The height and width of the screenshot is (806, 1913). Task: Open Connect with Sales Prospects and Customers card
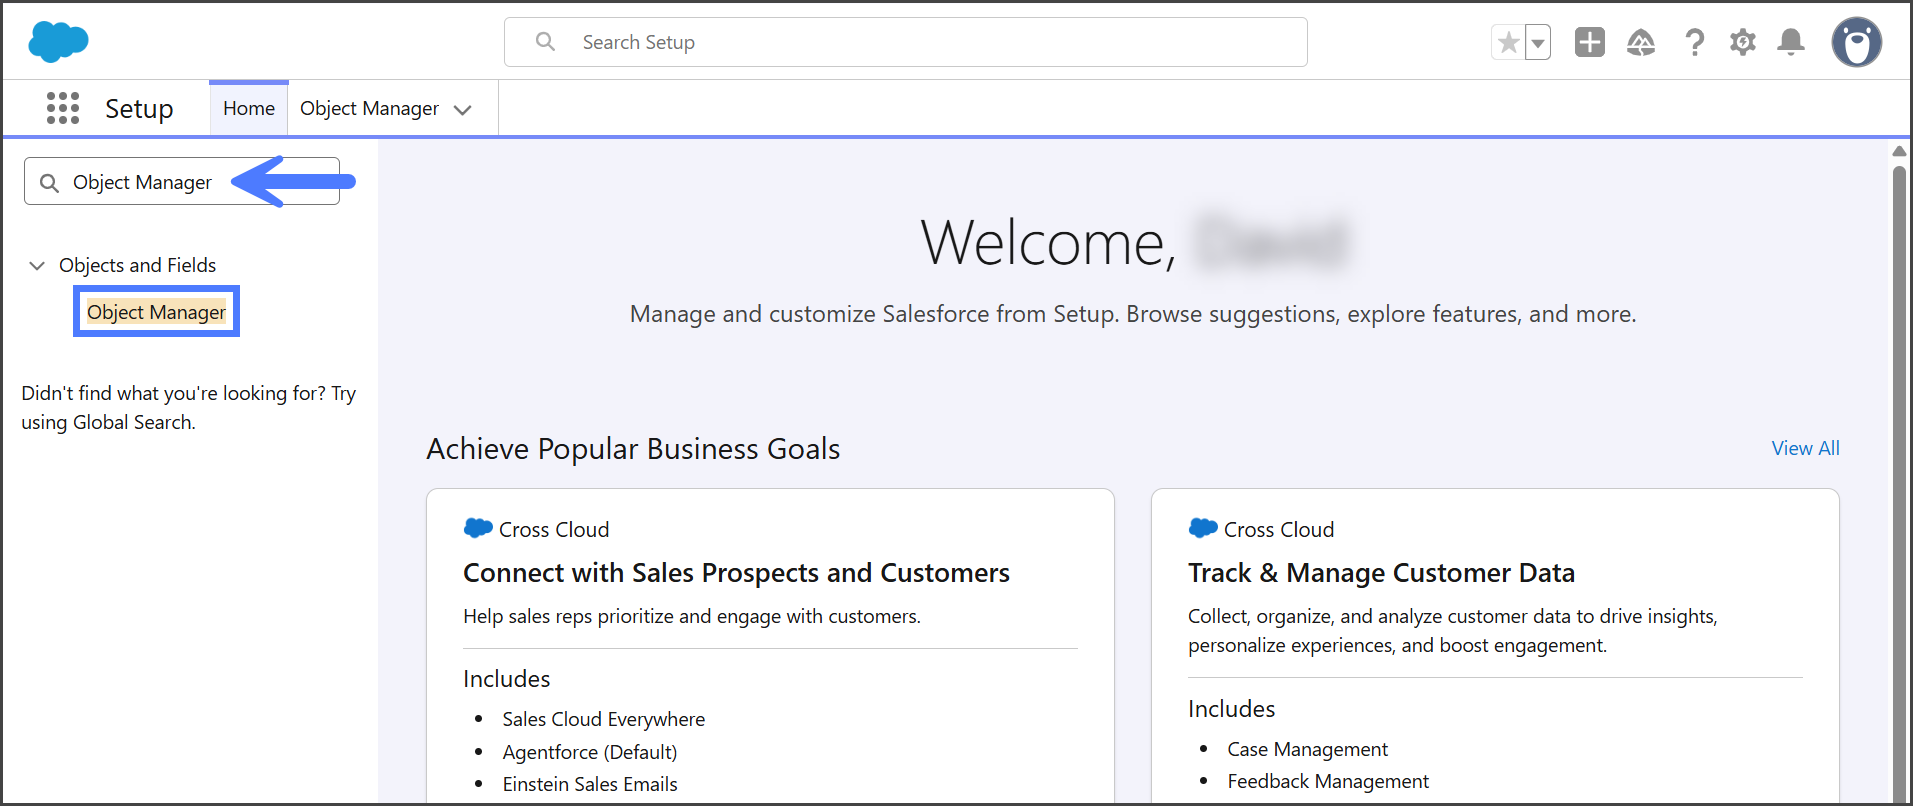coord(736,573)
